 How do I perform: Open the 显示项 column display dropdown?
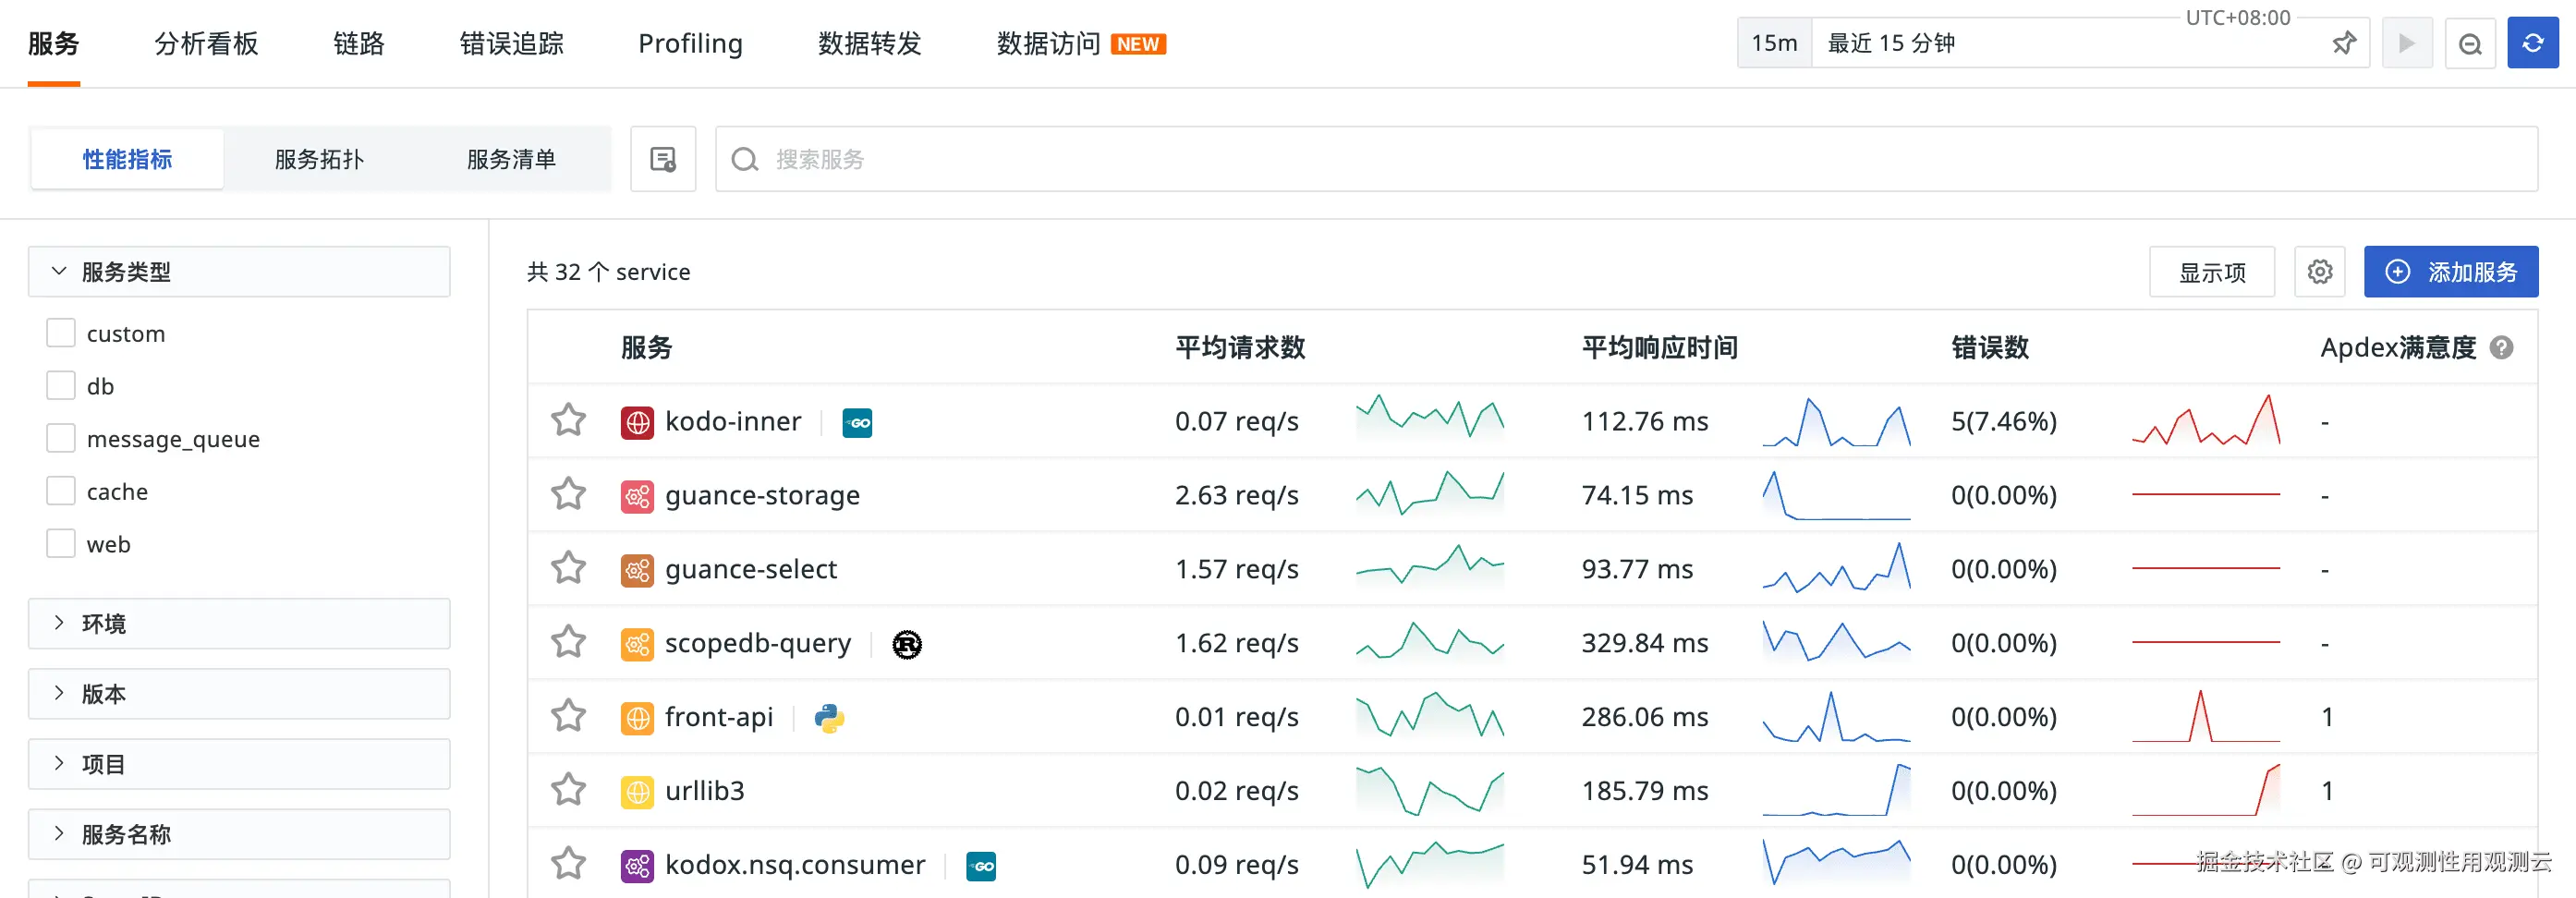coord(2212,272)
